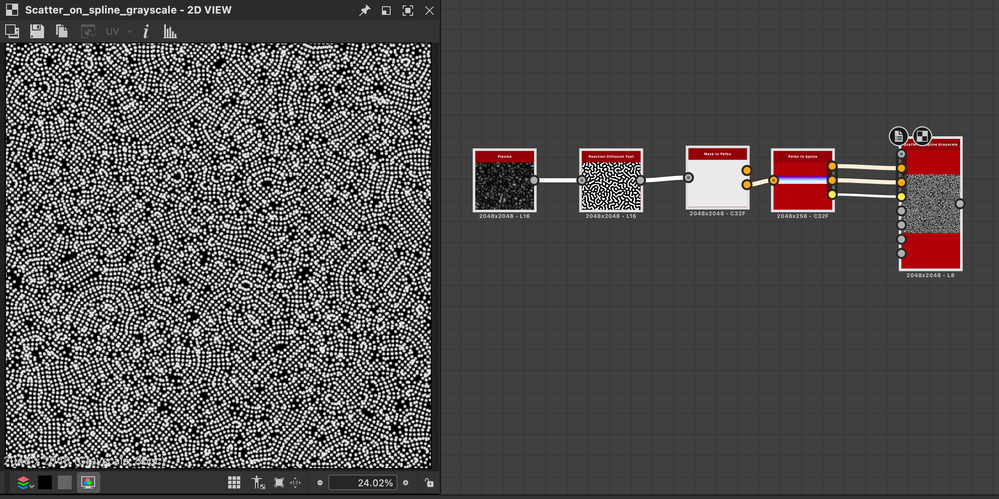999x499 pixels.
Task: Select the gray background color swatch
Action: tap(65, 482)
